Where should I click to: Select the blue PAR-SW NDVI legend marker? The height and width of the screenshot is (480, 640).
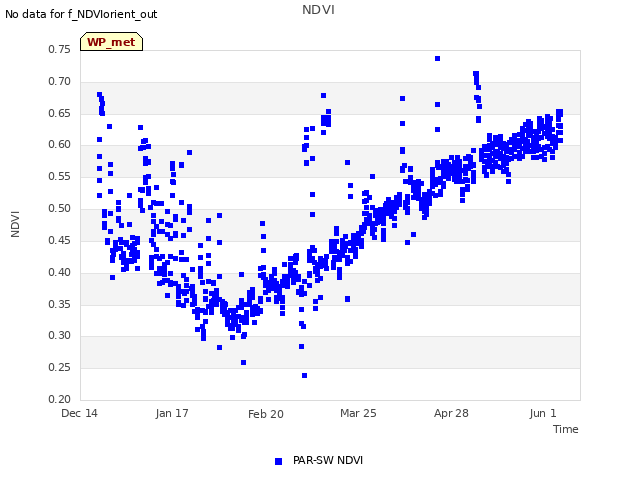pyautogui.click(x=278, y=461)
